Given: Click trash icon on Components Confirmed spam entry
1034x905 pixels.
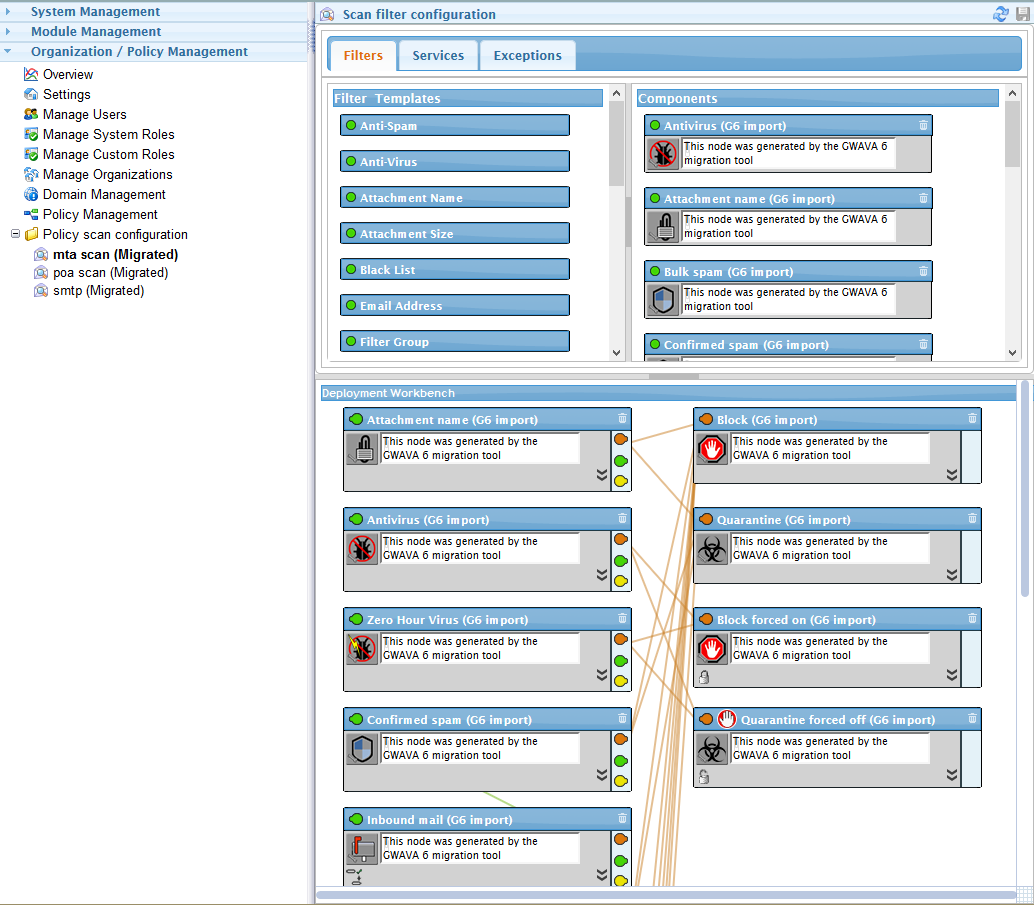Looking at the screenshot, I should (923, 344).
